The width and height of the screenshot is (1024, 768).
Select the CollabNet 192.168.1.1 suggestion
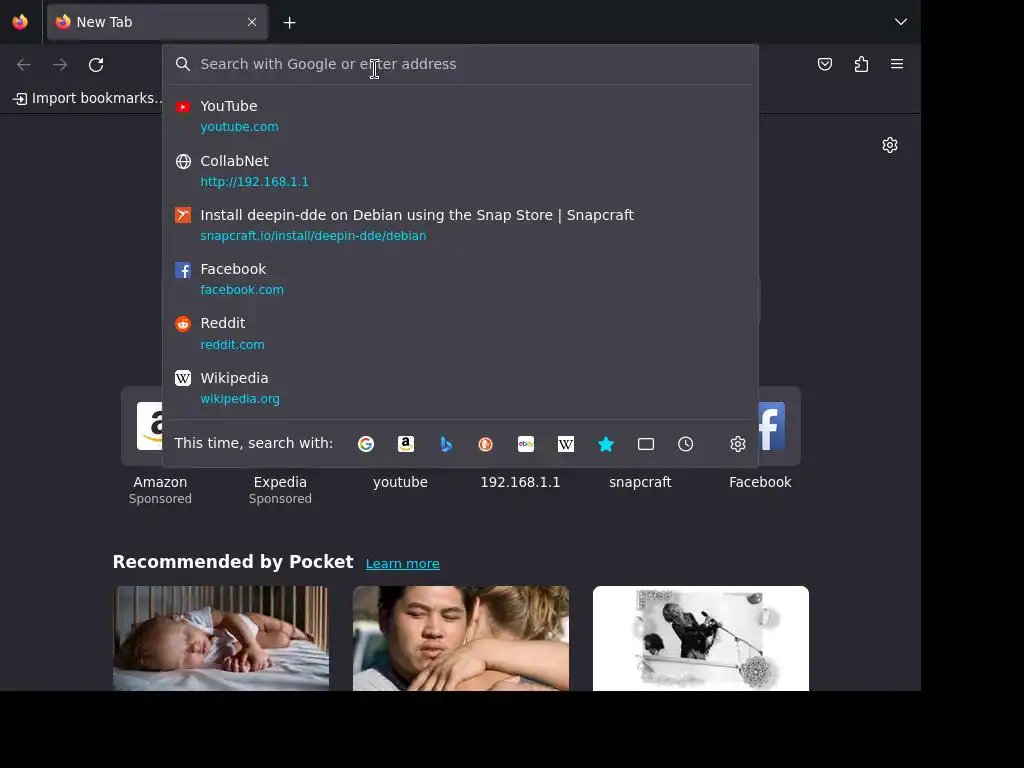pyautogui.click(x=460, y=170)
